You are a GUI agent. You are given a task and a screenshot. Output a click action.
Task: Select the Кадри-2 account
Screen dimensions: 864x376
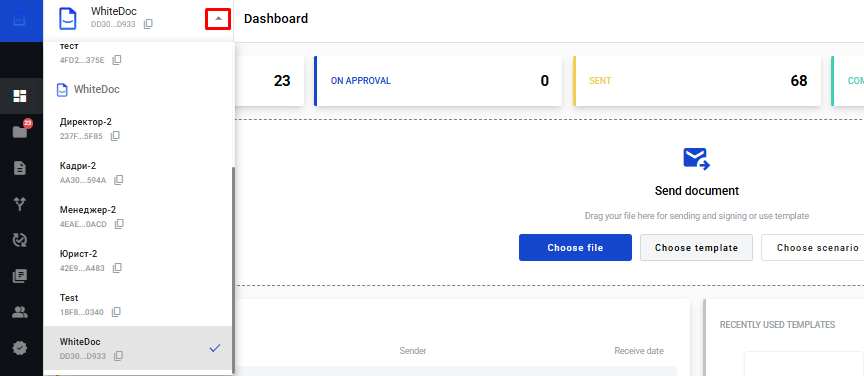click(x=138, y=171)
